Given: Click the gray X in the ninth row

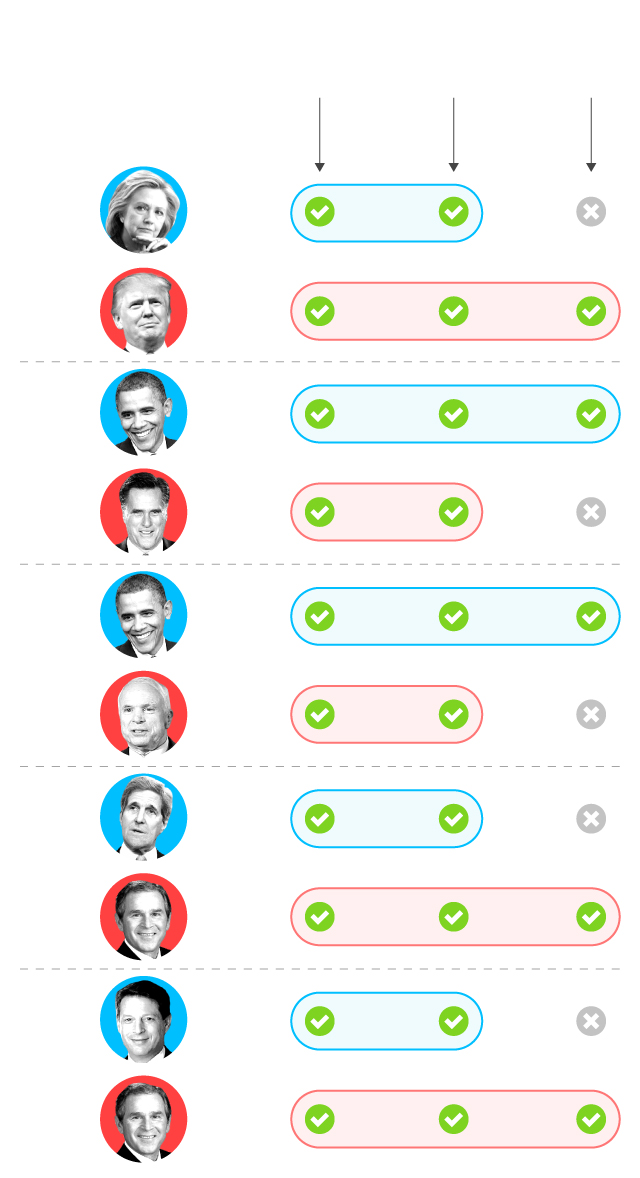Looking at the screenshot, I should (x=591, y=1021).
